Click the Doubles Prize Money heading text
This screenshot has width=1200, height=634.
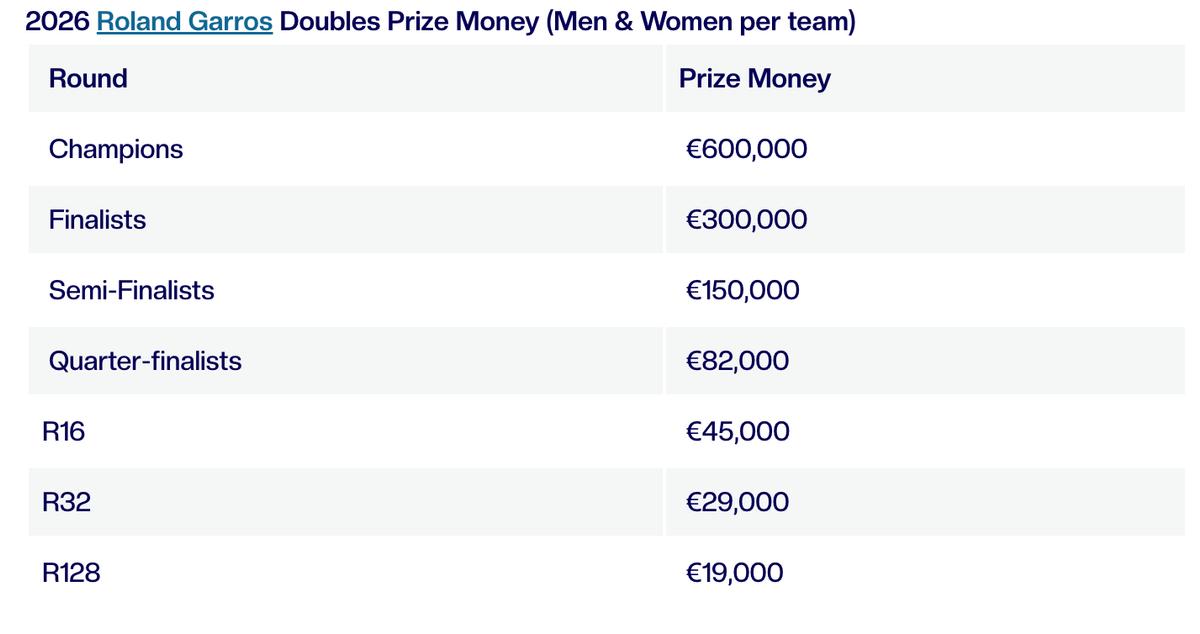410,22
